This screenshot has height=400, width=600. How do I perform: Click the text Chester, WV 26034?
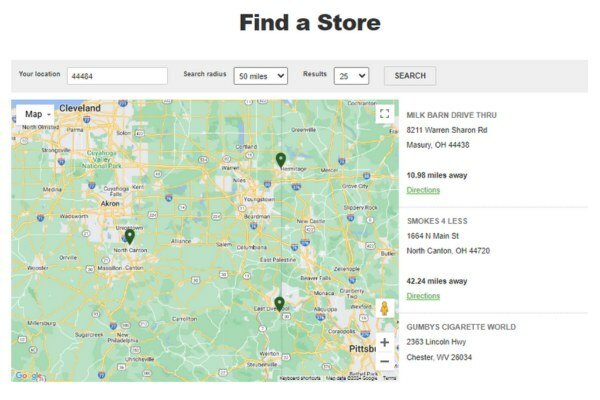[x=439, y=358]
